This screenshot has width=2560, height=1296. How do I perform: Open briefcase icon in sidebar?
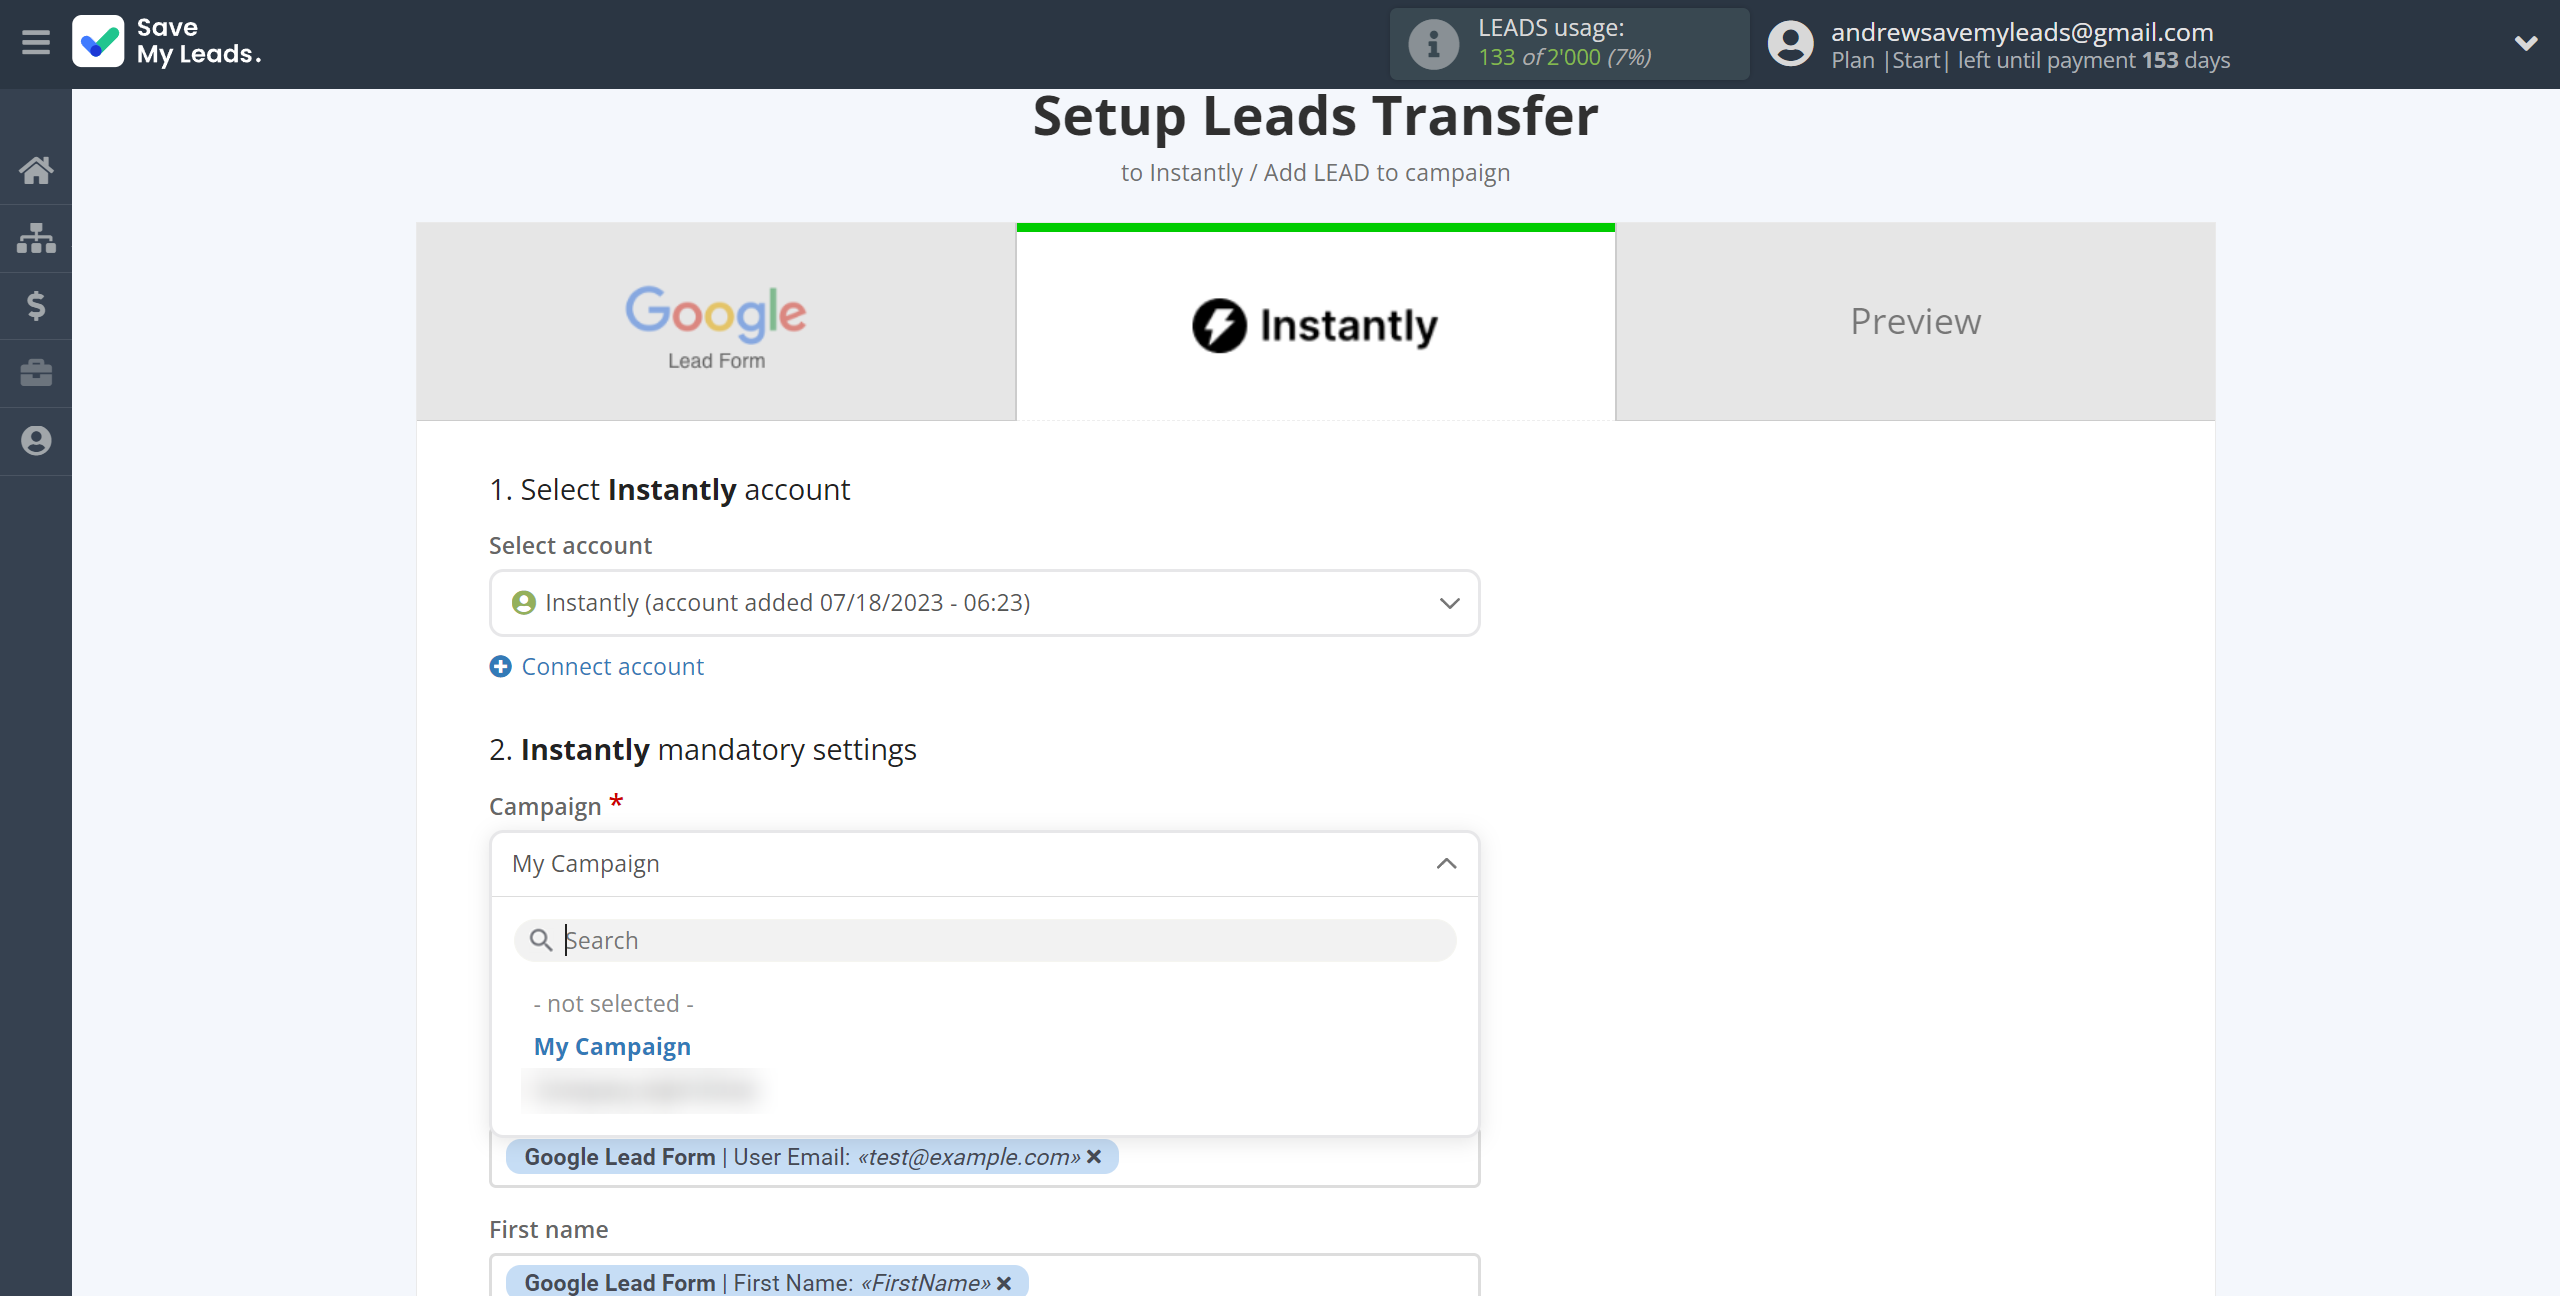(x=36, y=373)
